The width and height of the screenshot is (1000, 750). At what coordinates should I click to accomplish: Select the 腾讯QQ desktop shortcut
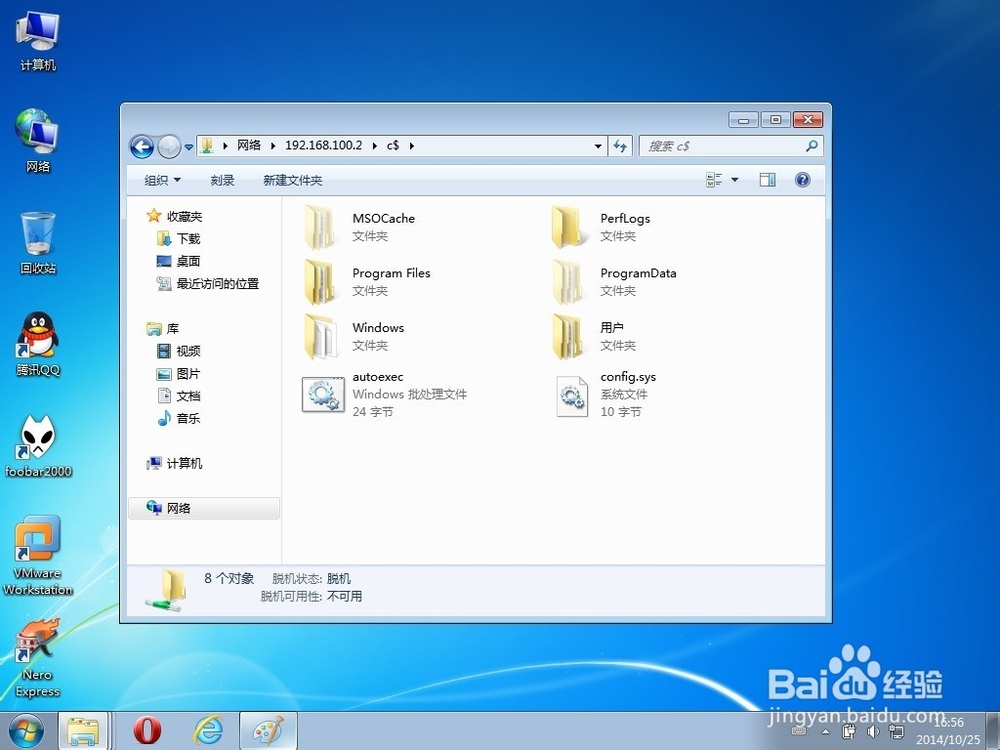tap(38, 344)
